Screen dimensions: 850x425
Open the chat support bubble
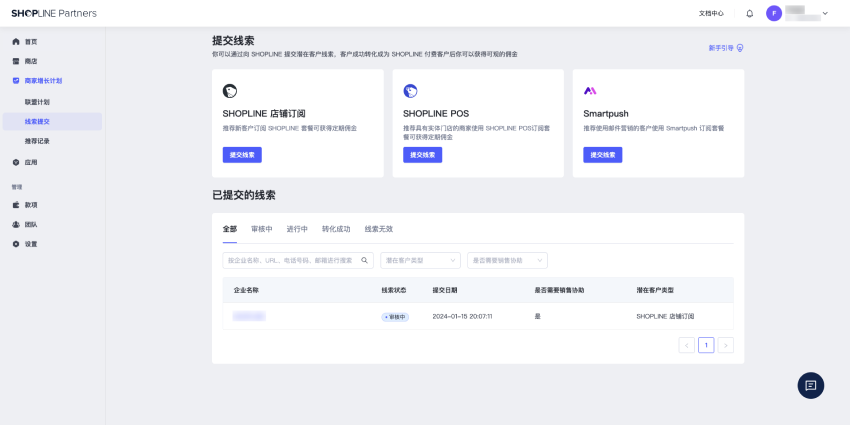pyautogui.click(x=811, y=385)
